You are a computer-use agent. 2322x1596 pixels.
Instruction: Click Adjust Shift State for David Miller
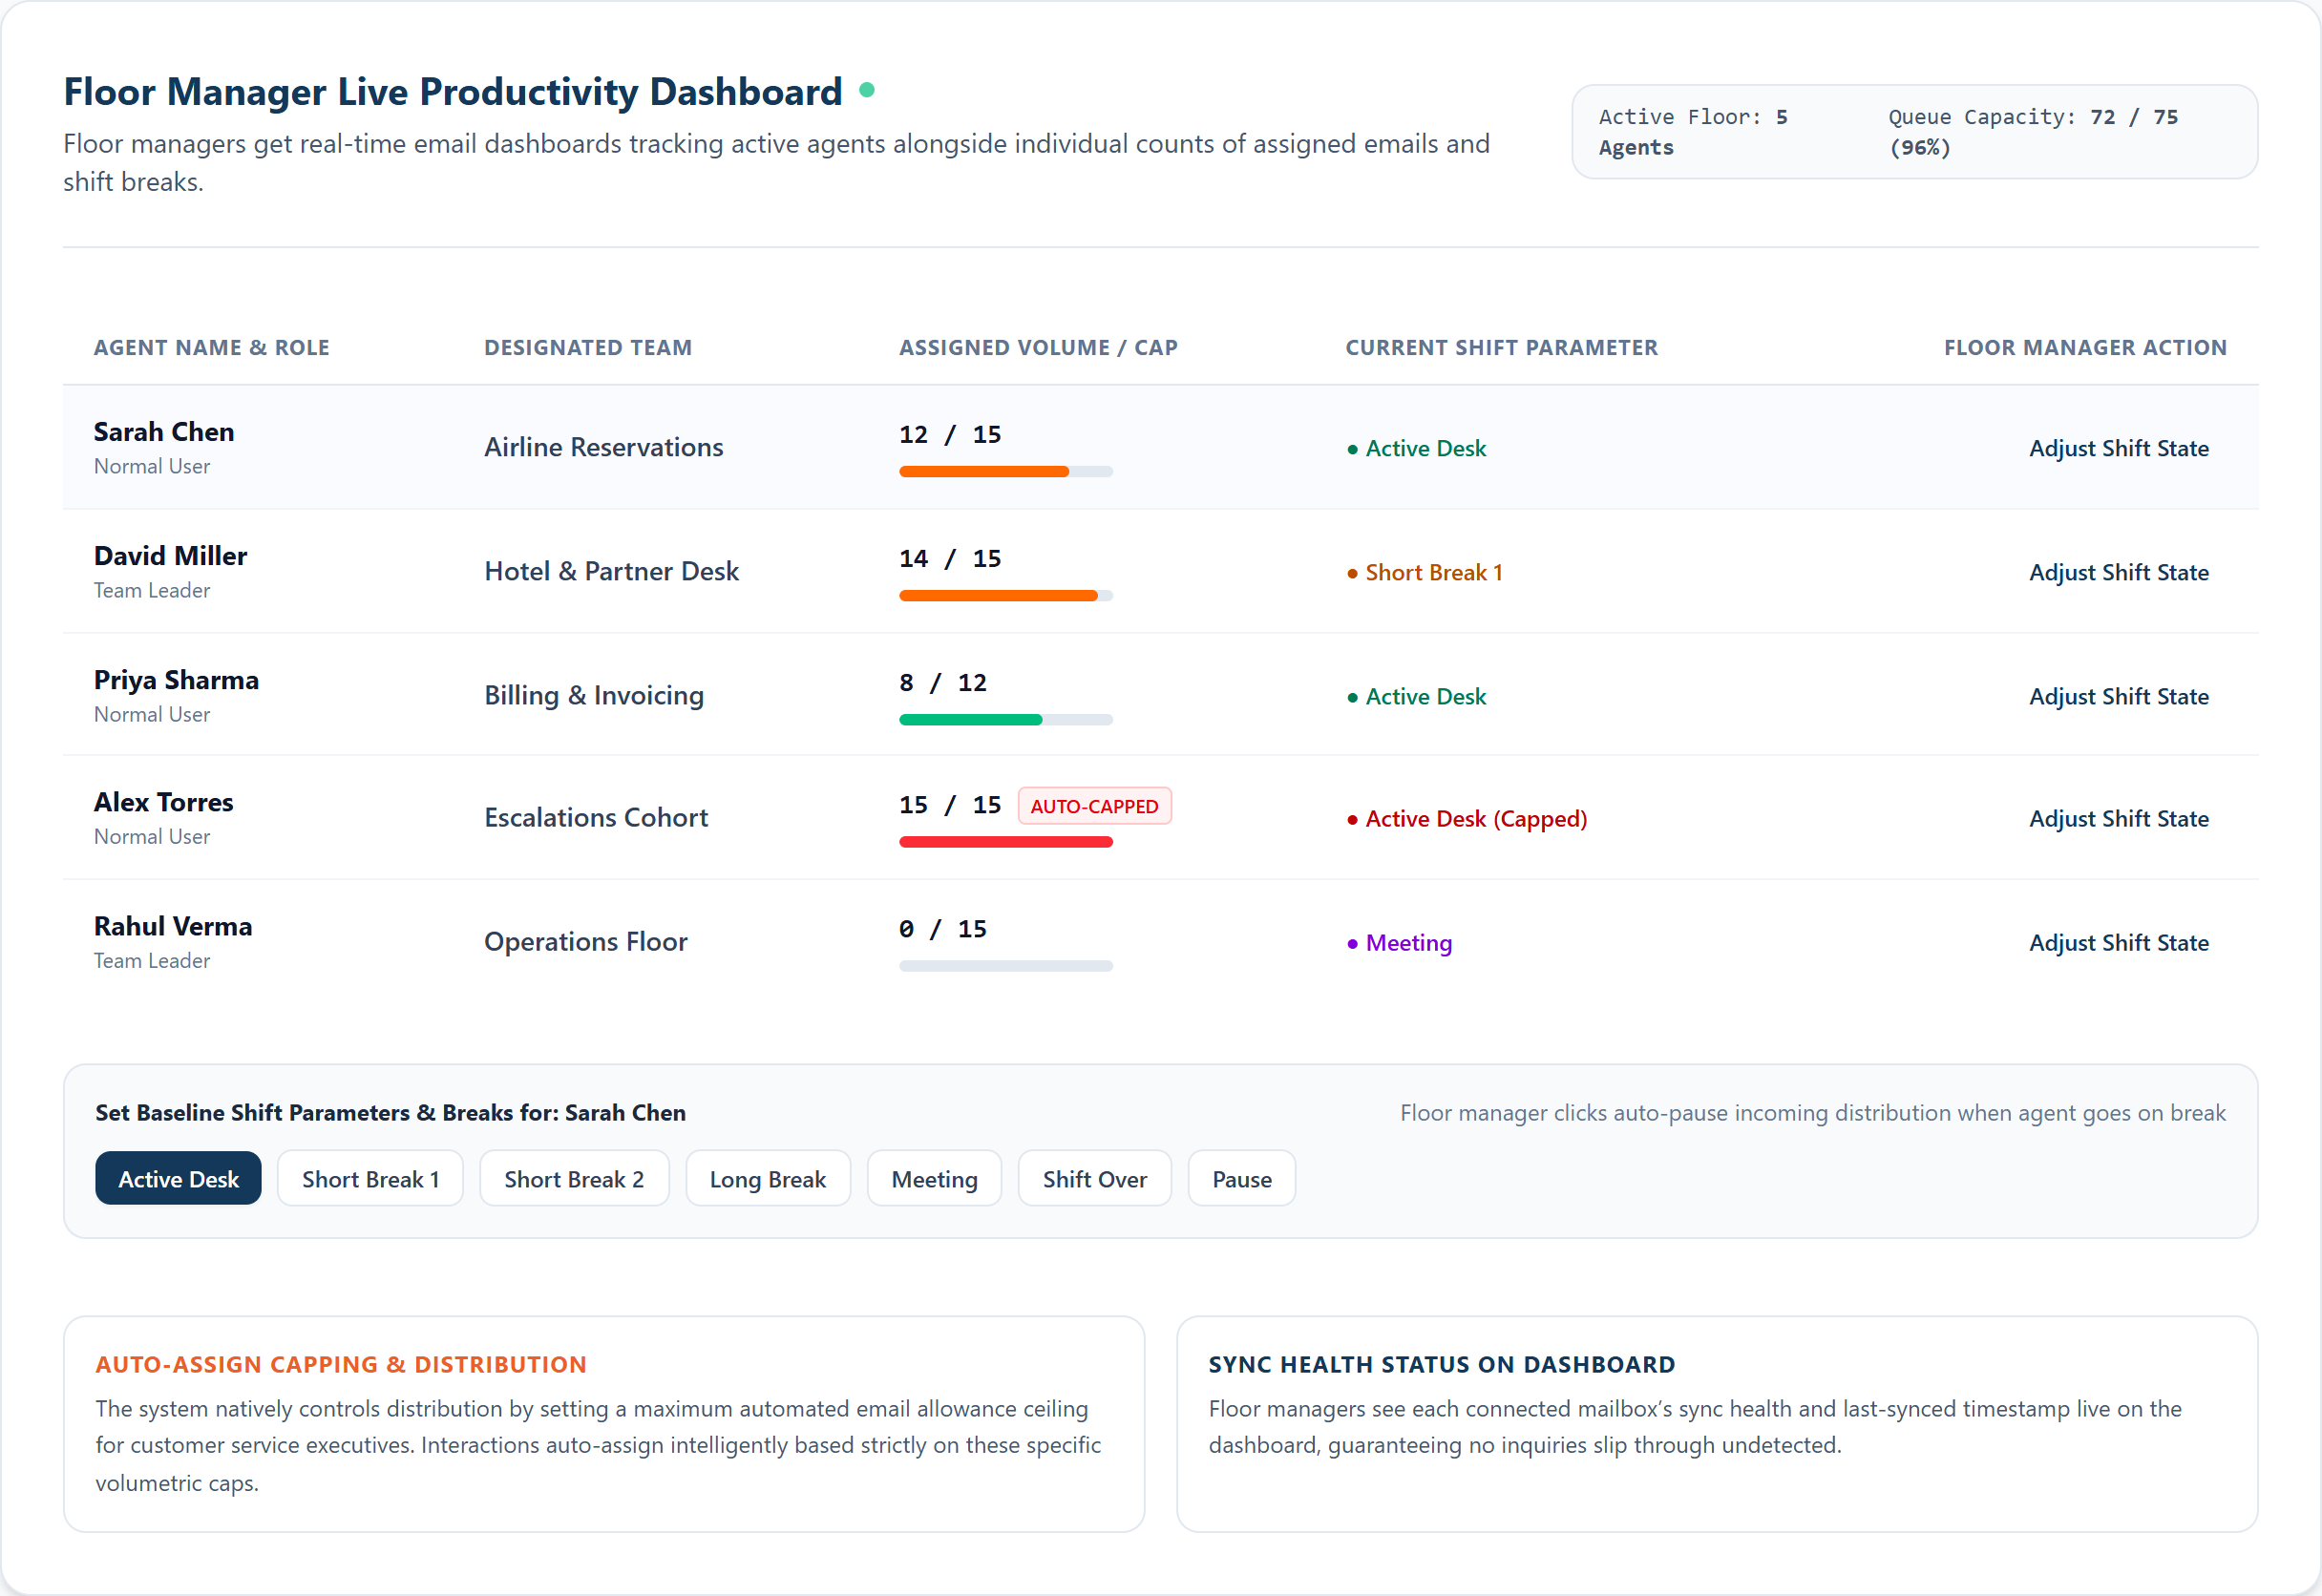point(2118,572)
